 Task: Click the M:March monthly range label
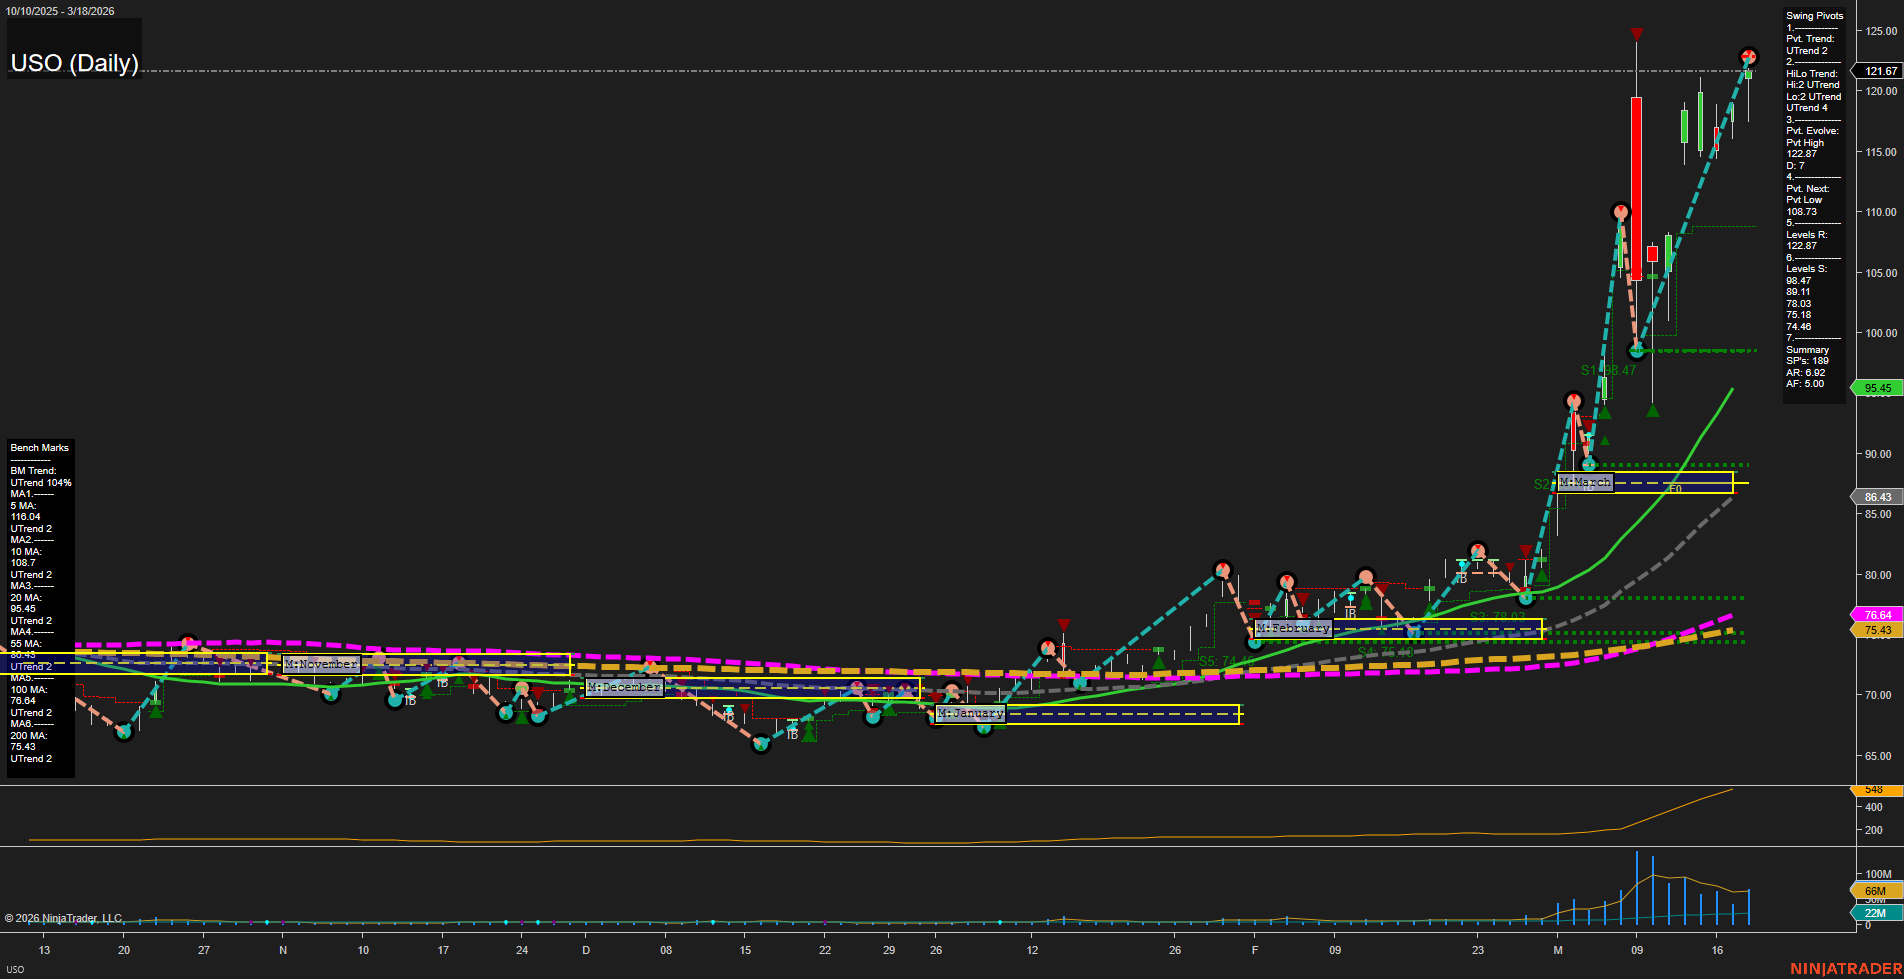click(1585, 482)
